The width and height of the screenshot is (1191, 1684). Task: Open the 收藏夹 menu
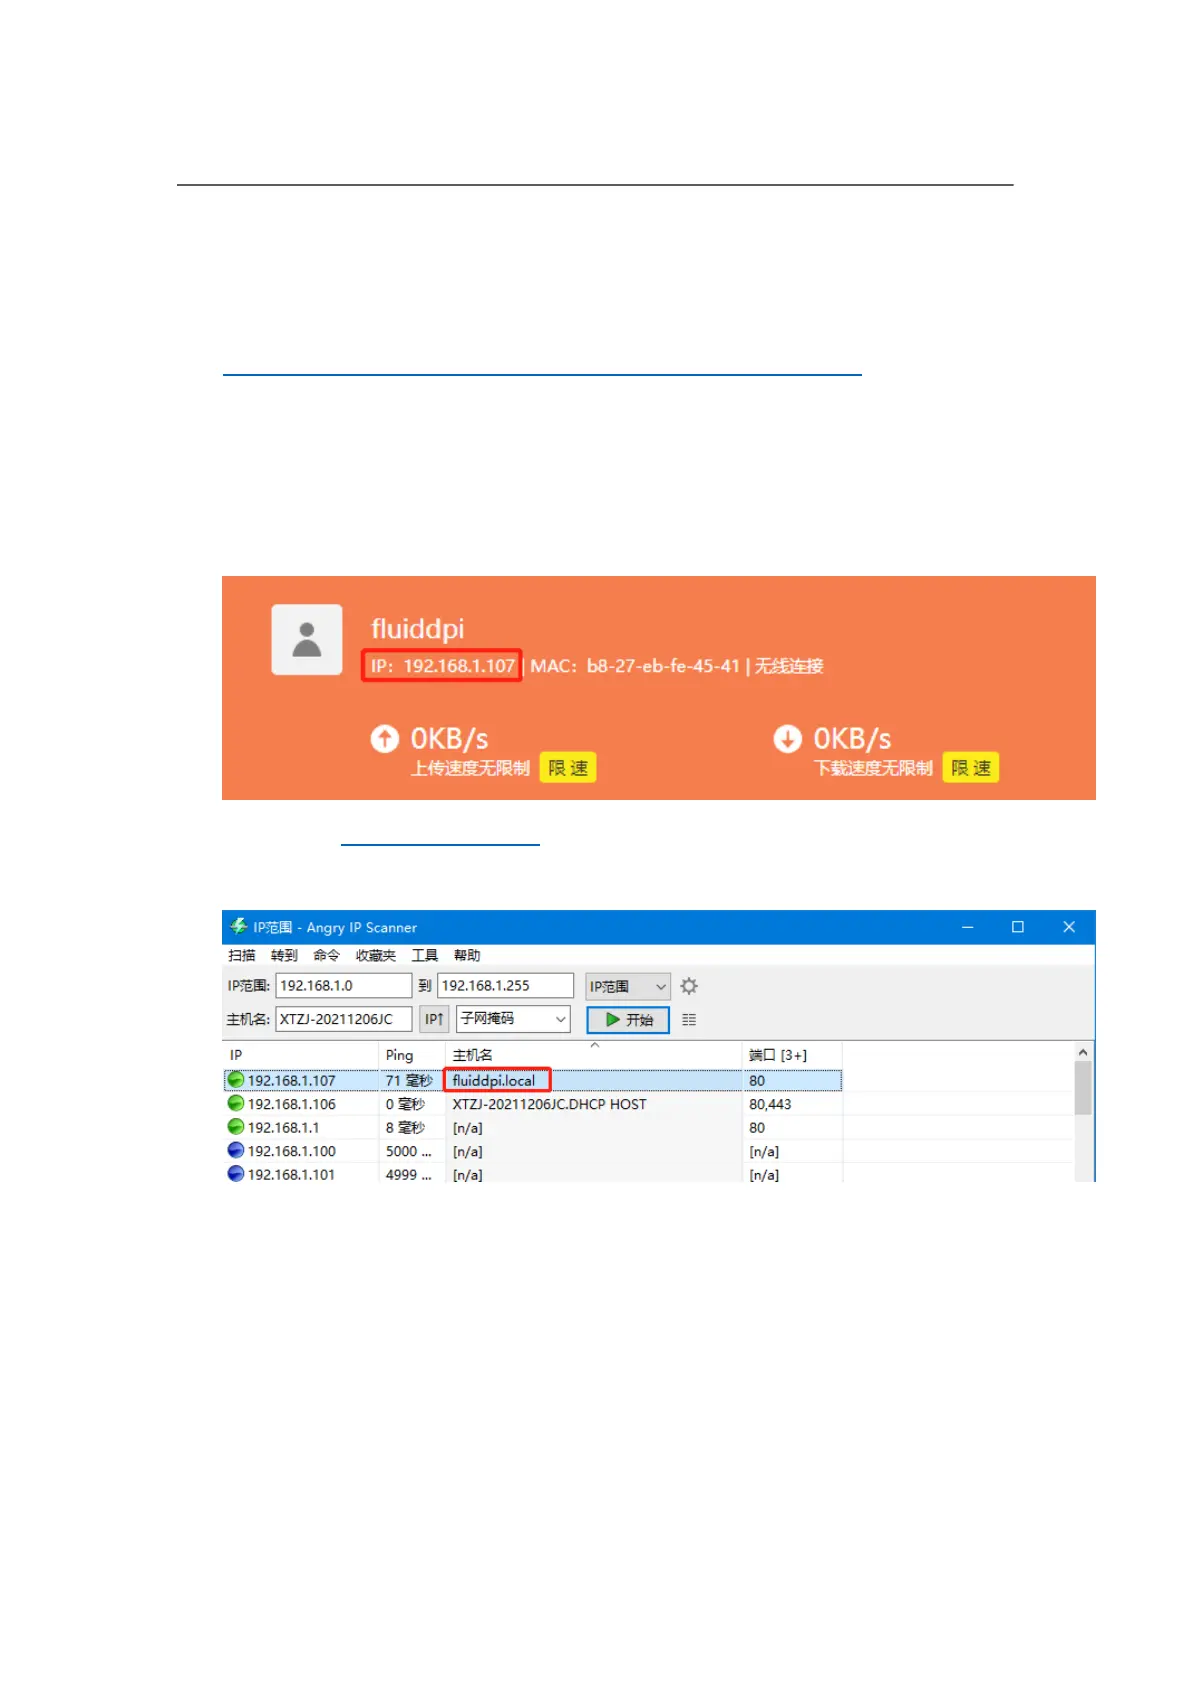376,955
